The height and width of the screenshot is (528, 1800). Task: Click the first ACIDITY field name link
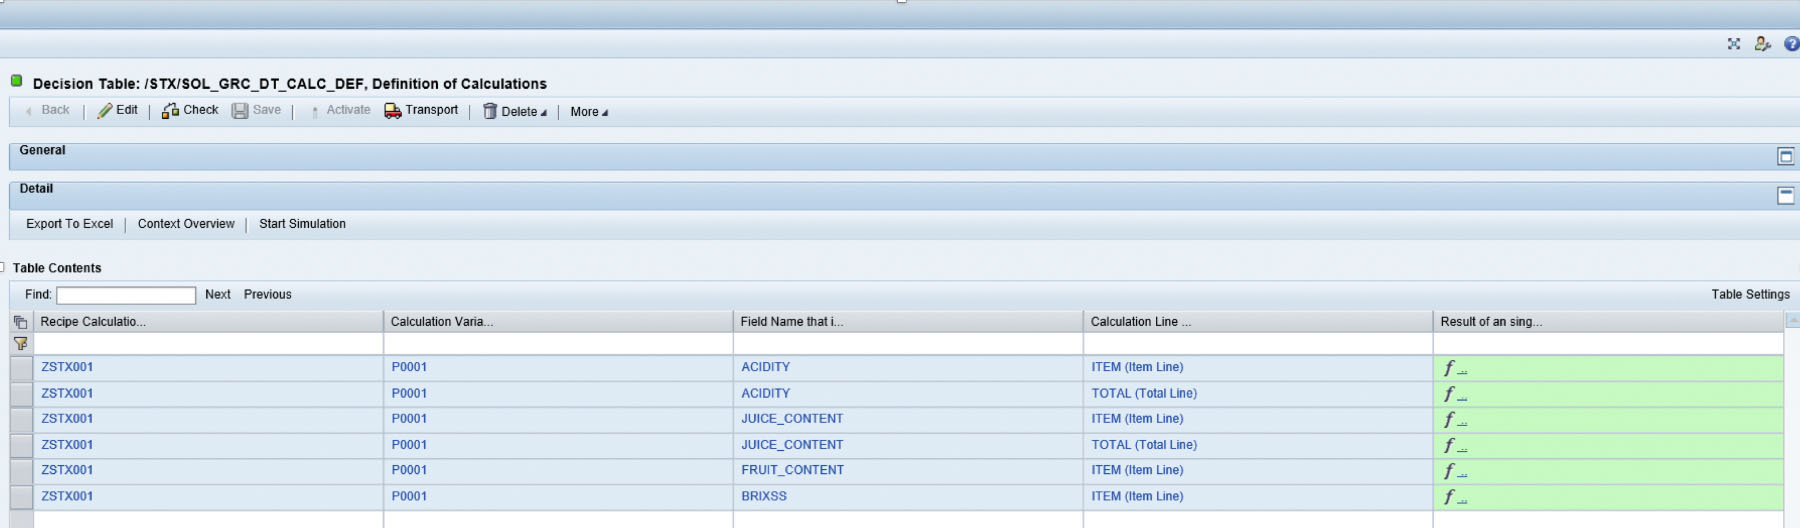[x=765, y=367]
